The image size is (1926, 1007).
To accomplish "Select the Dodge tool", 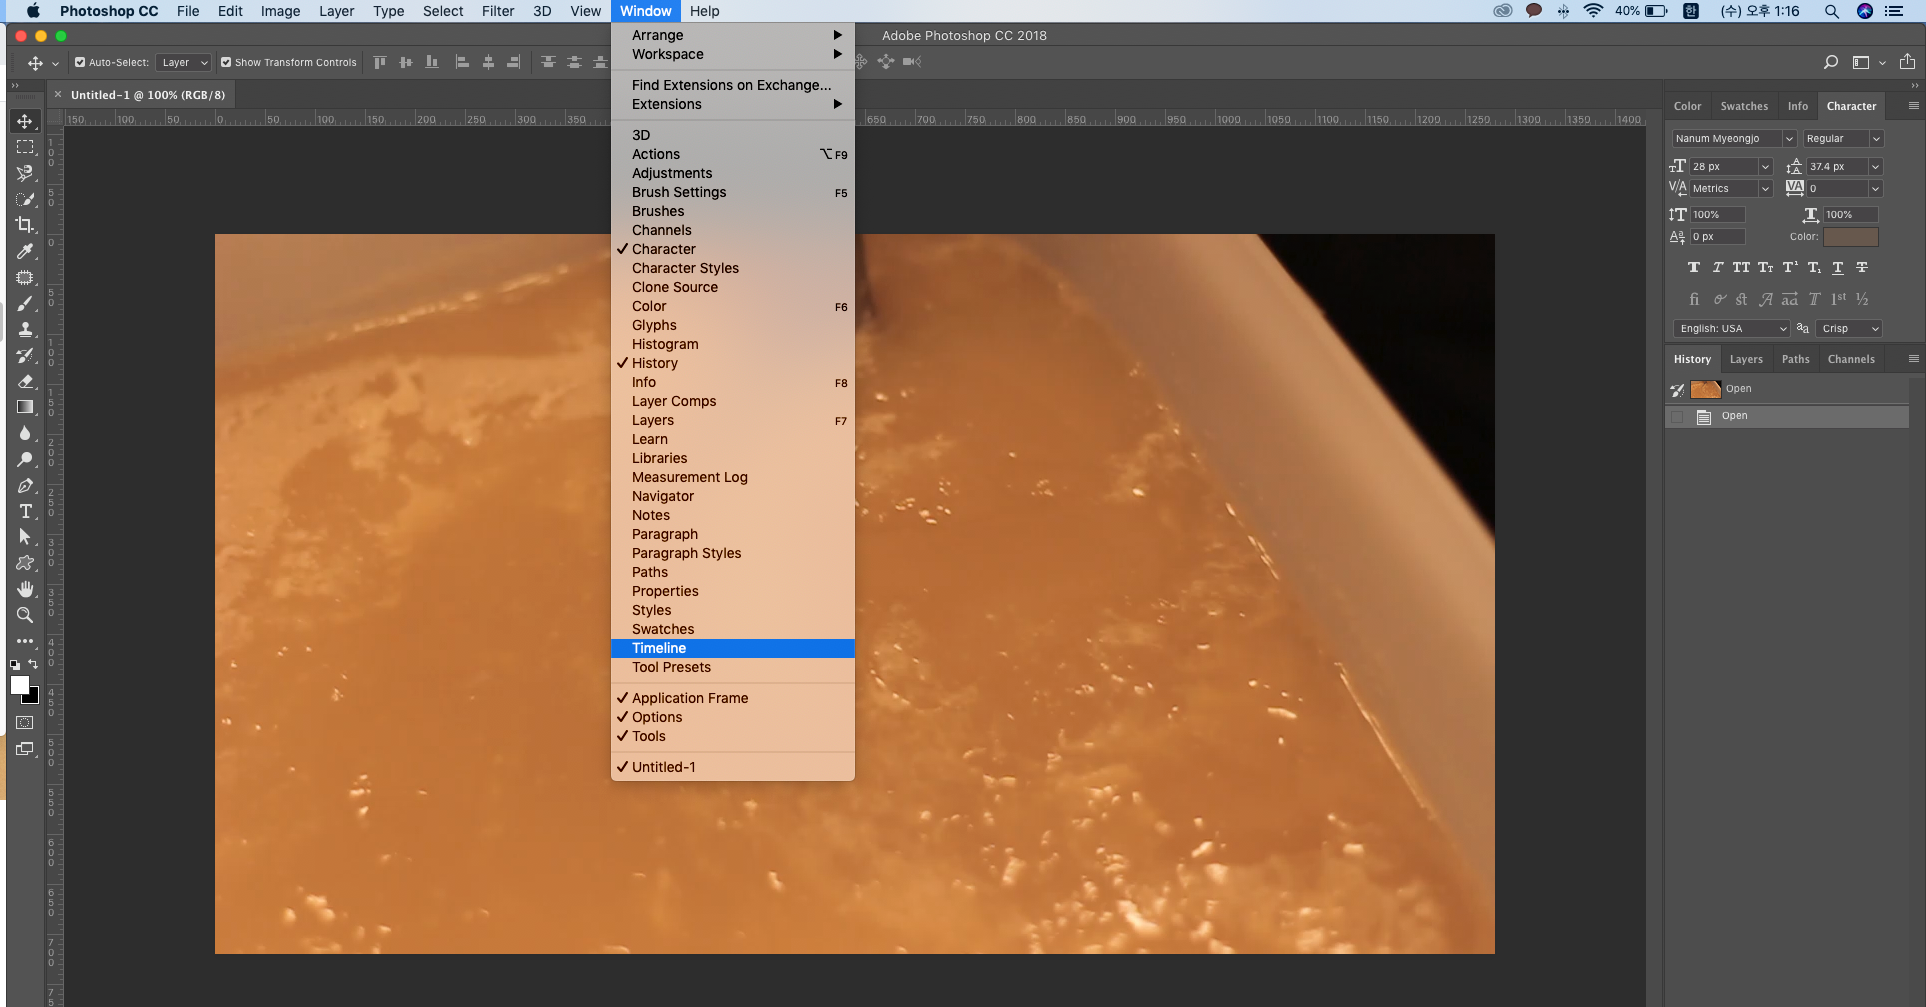I will (x=25, y=459).
